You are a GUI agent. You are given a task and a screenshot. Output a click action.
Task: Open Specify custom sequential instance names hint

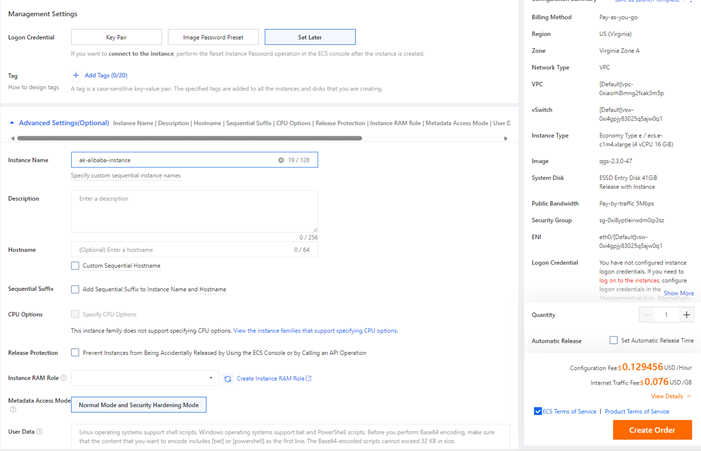pos(126,175)
